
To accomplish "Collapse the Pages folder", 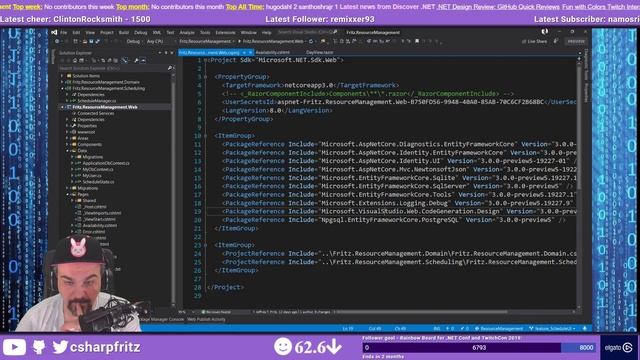I will pyautogui.click(x=67, y=194).
